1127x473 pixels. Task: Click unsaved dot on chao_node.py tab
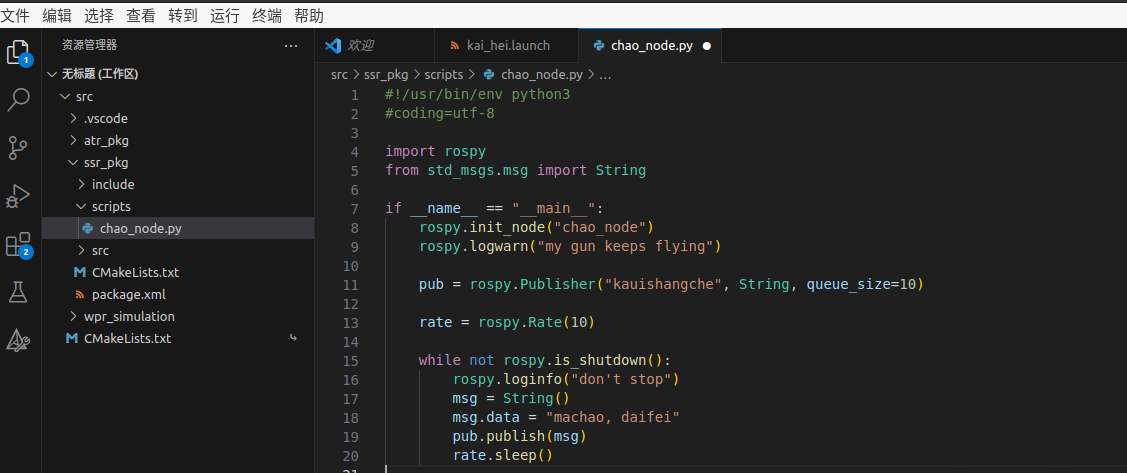tap(707, 46)
